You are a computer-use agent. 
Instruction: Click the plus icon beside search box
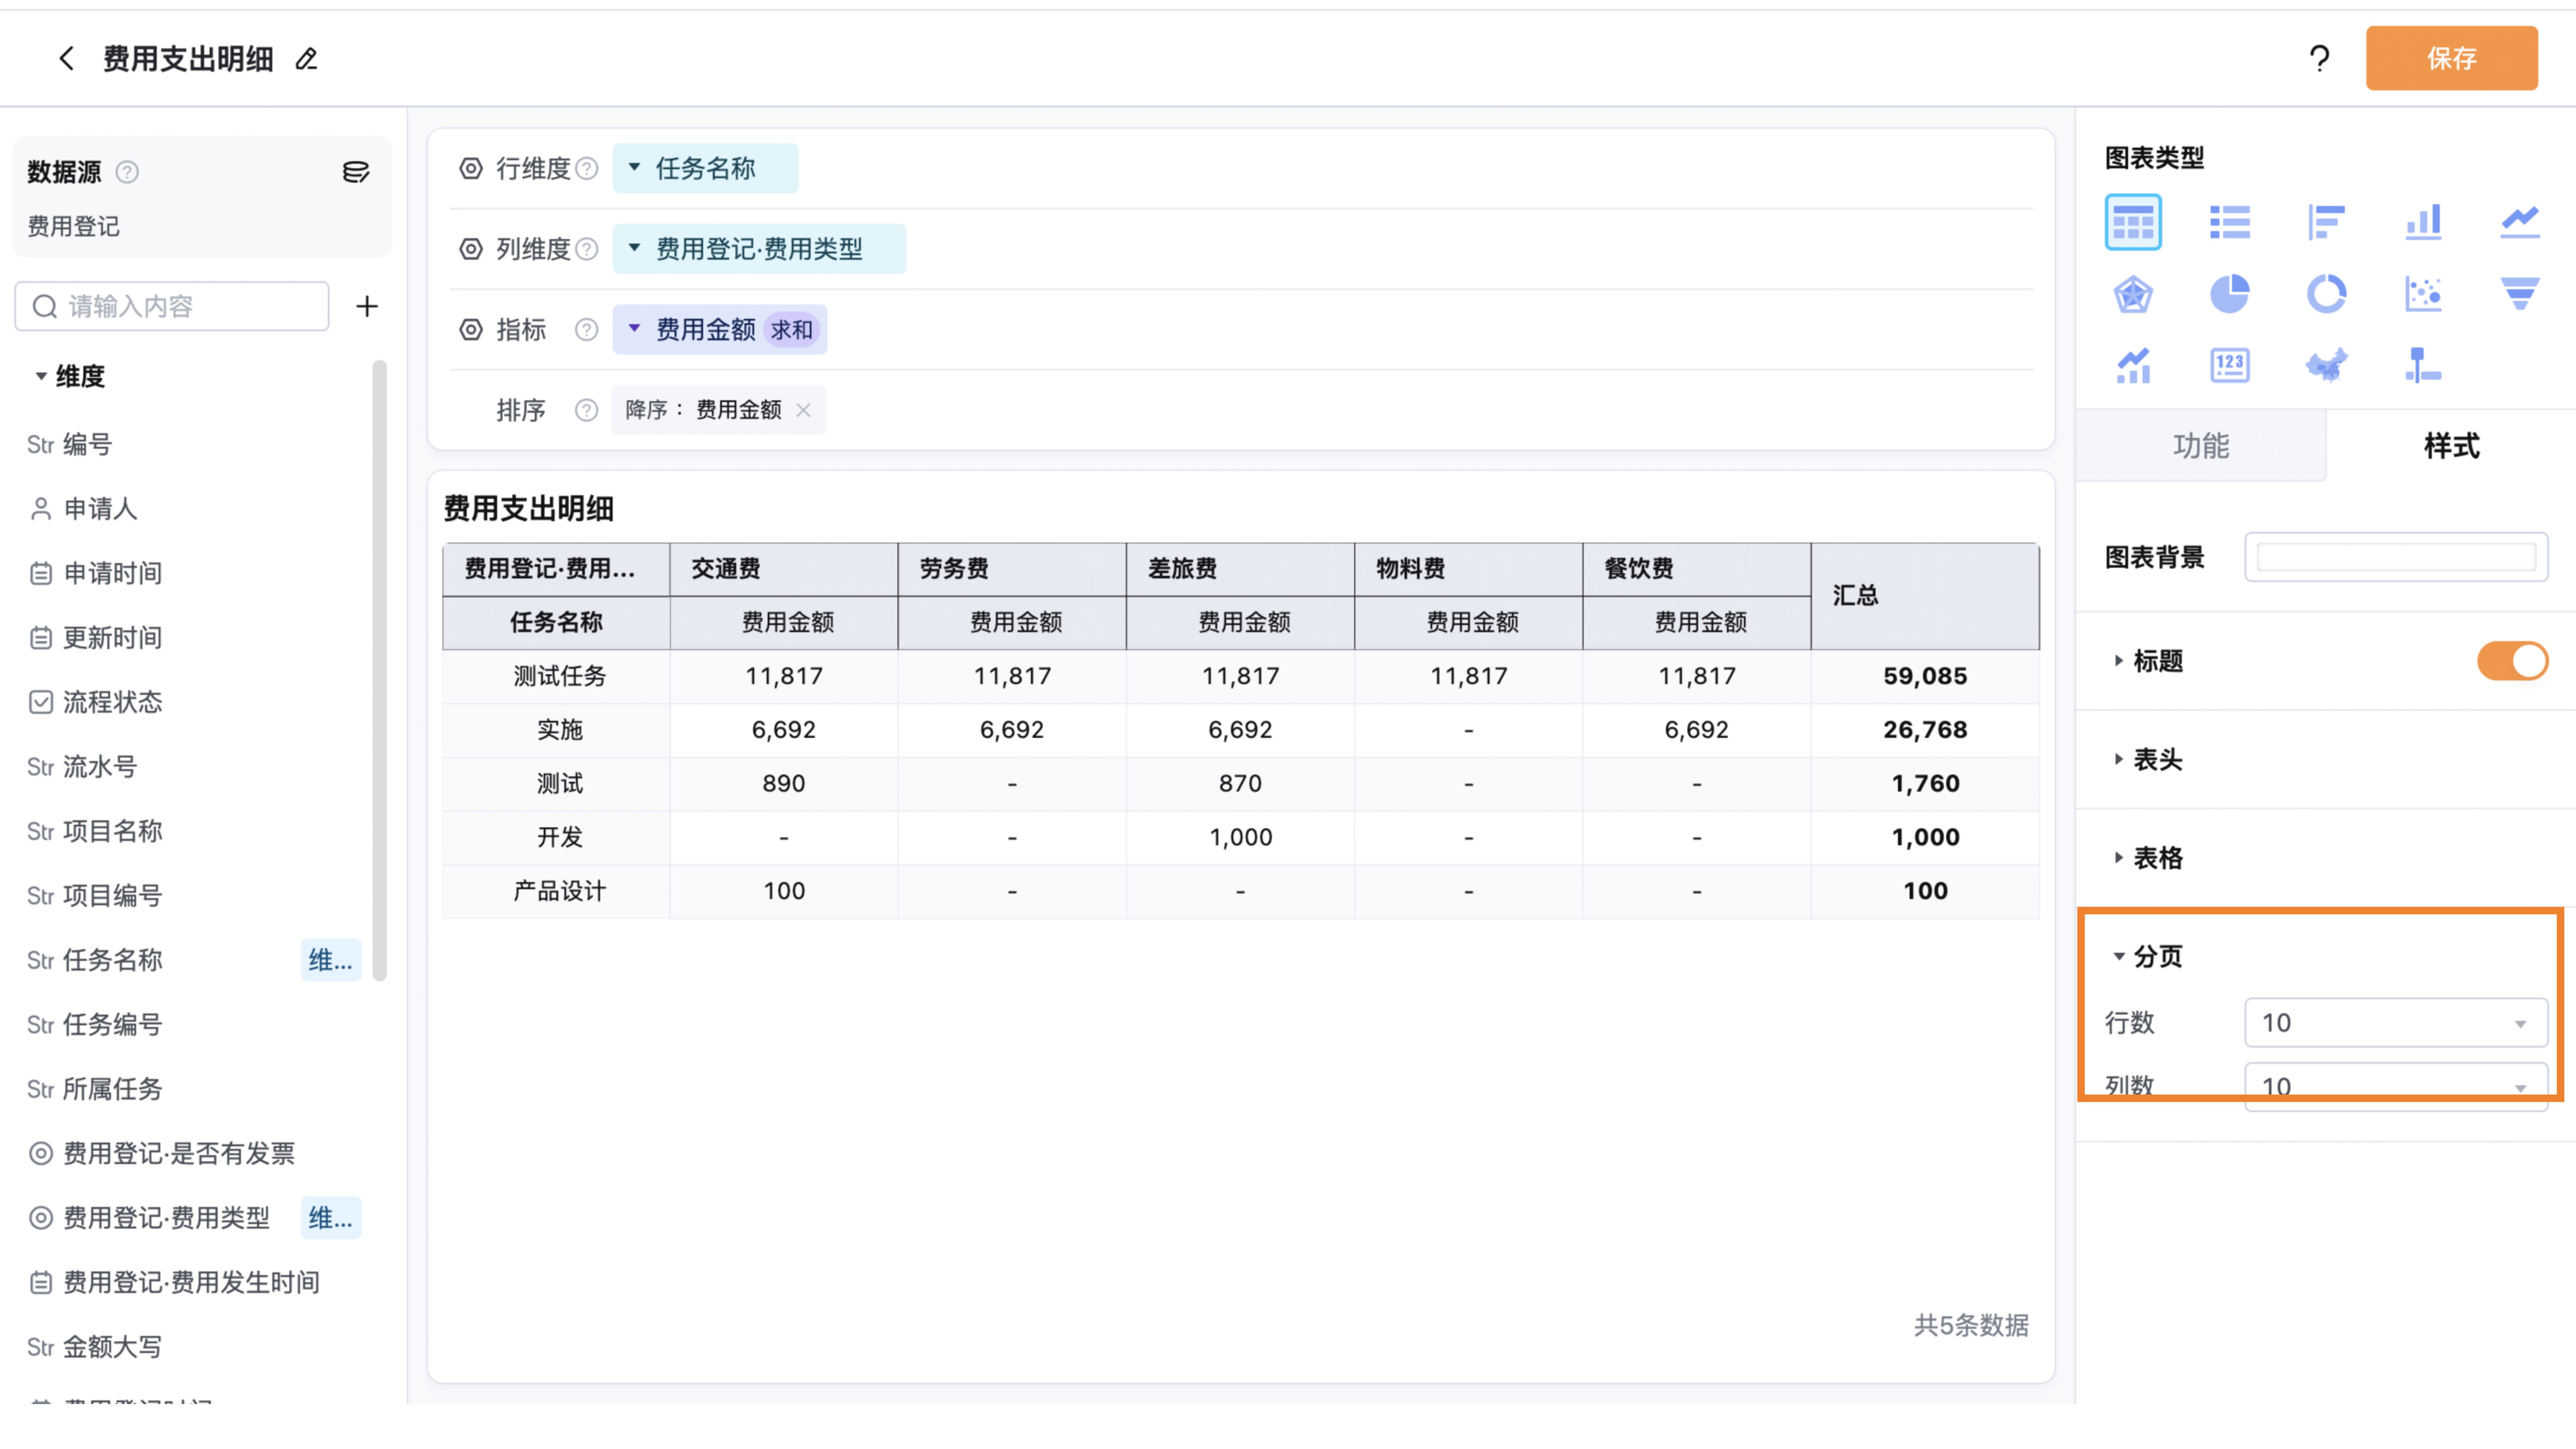(367, 306)
